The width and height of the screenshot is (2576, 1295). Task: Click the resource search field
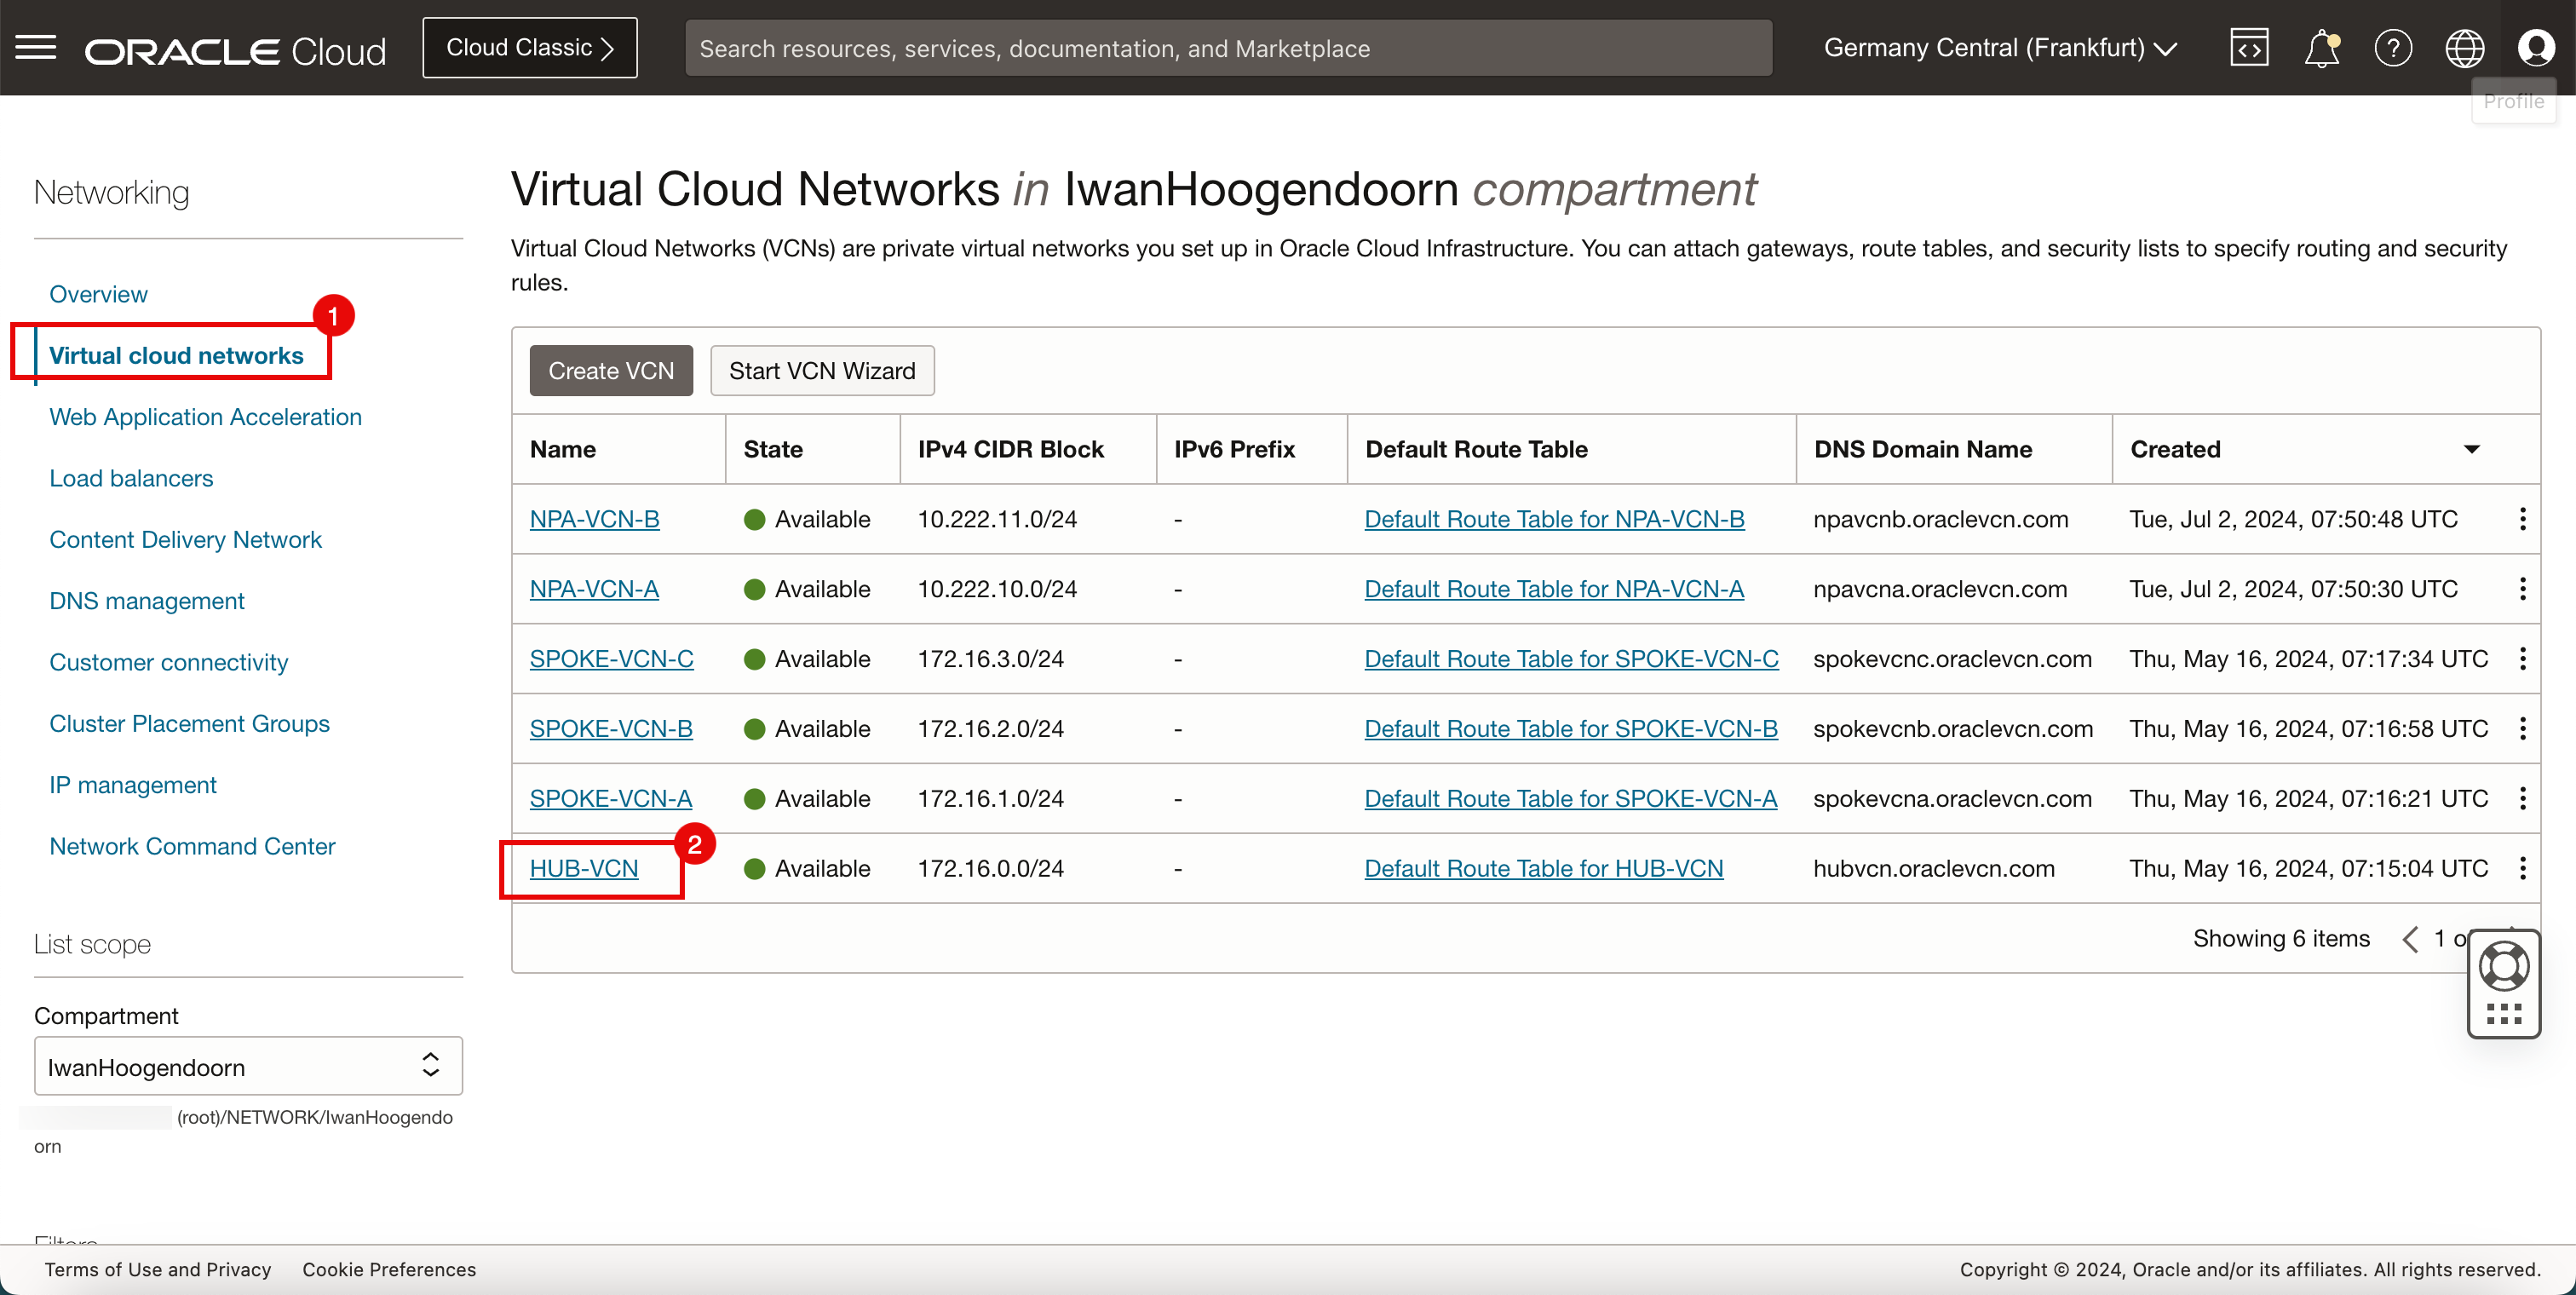[1228, 47]
